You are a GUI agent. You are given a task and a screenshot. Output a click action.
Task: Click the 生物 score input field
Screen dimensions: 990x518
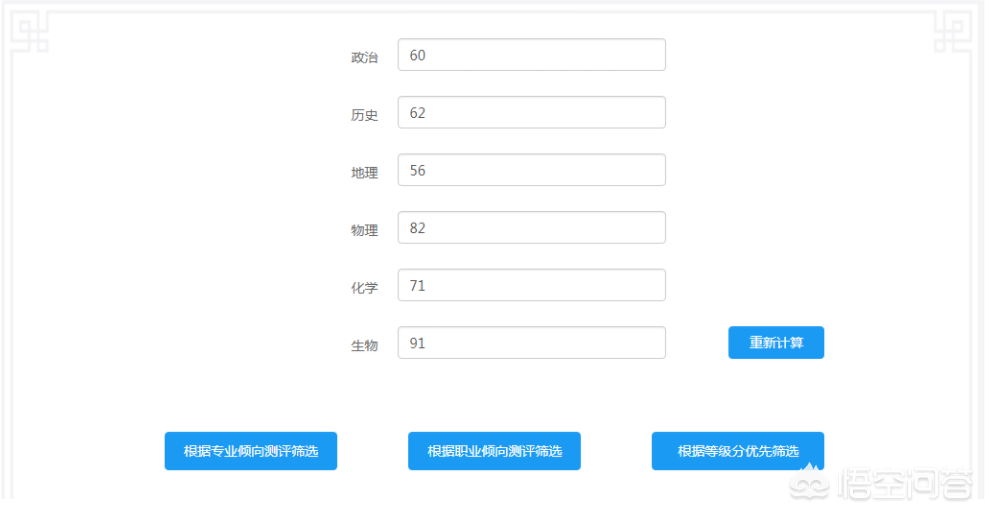pos(531,343)
